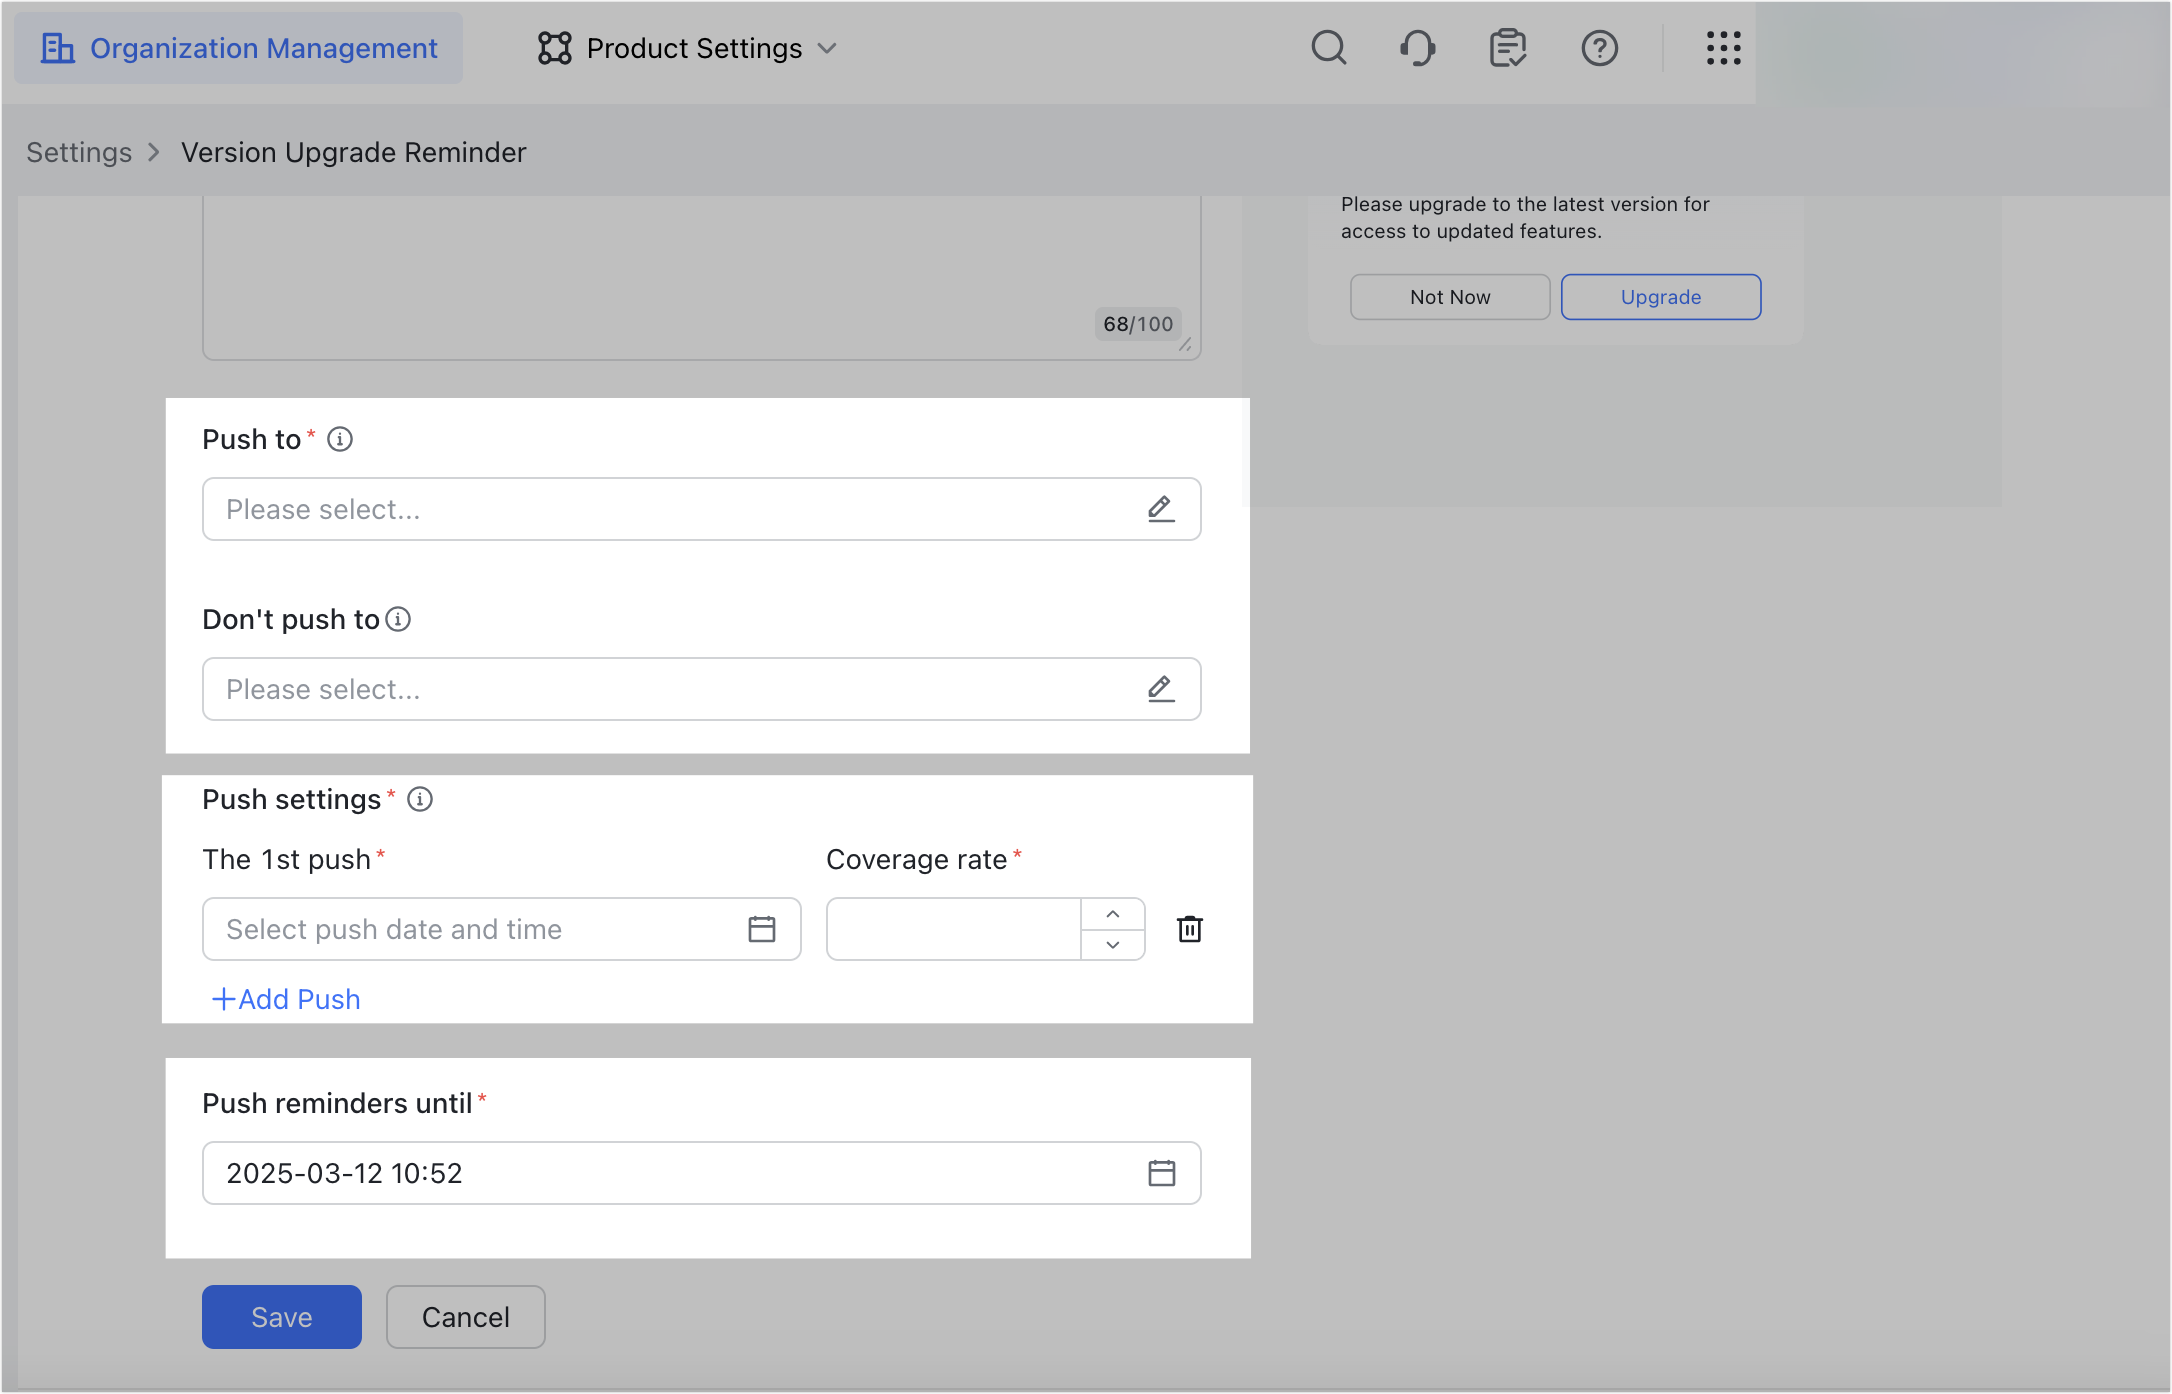
Task: View the Push settings info tooltip
Action: [x=420, y=799]
